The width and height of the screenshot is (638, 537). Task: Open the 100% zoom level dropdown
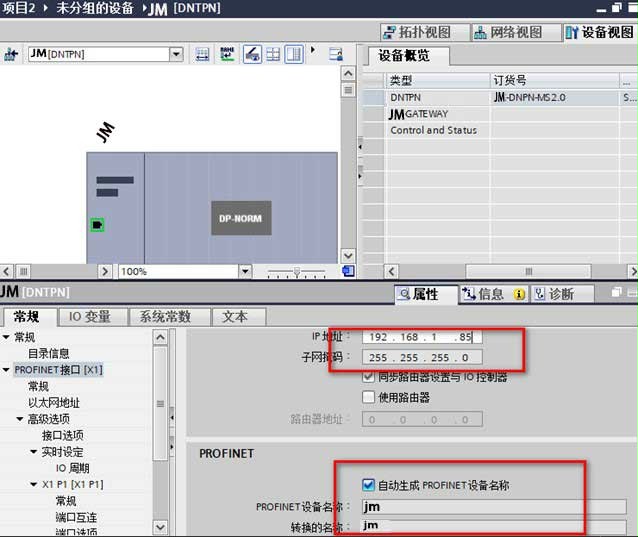245,271
